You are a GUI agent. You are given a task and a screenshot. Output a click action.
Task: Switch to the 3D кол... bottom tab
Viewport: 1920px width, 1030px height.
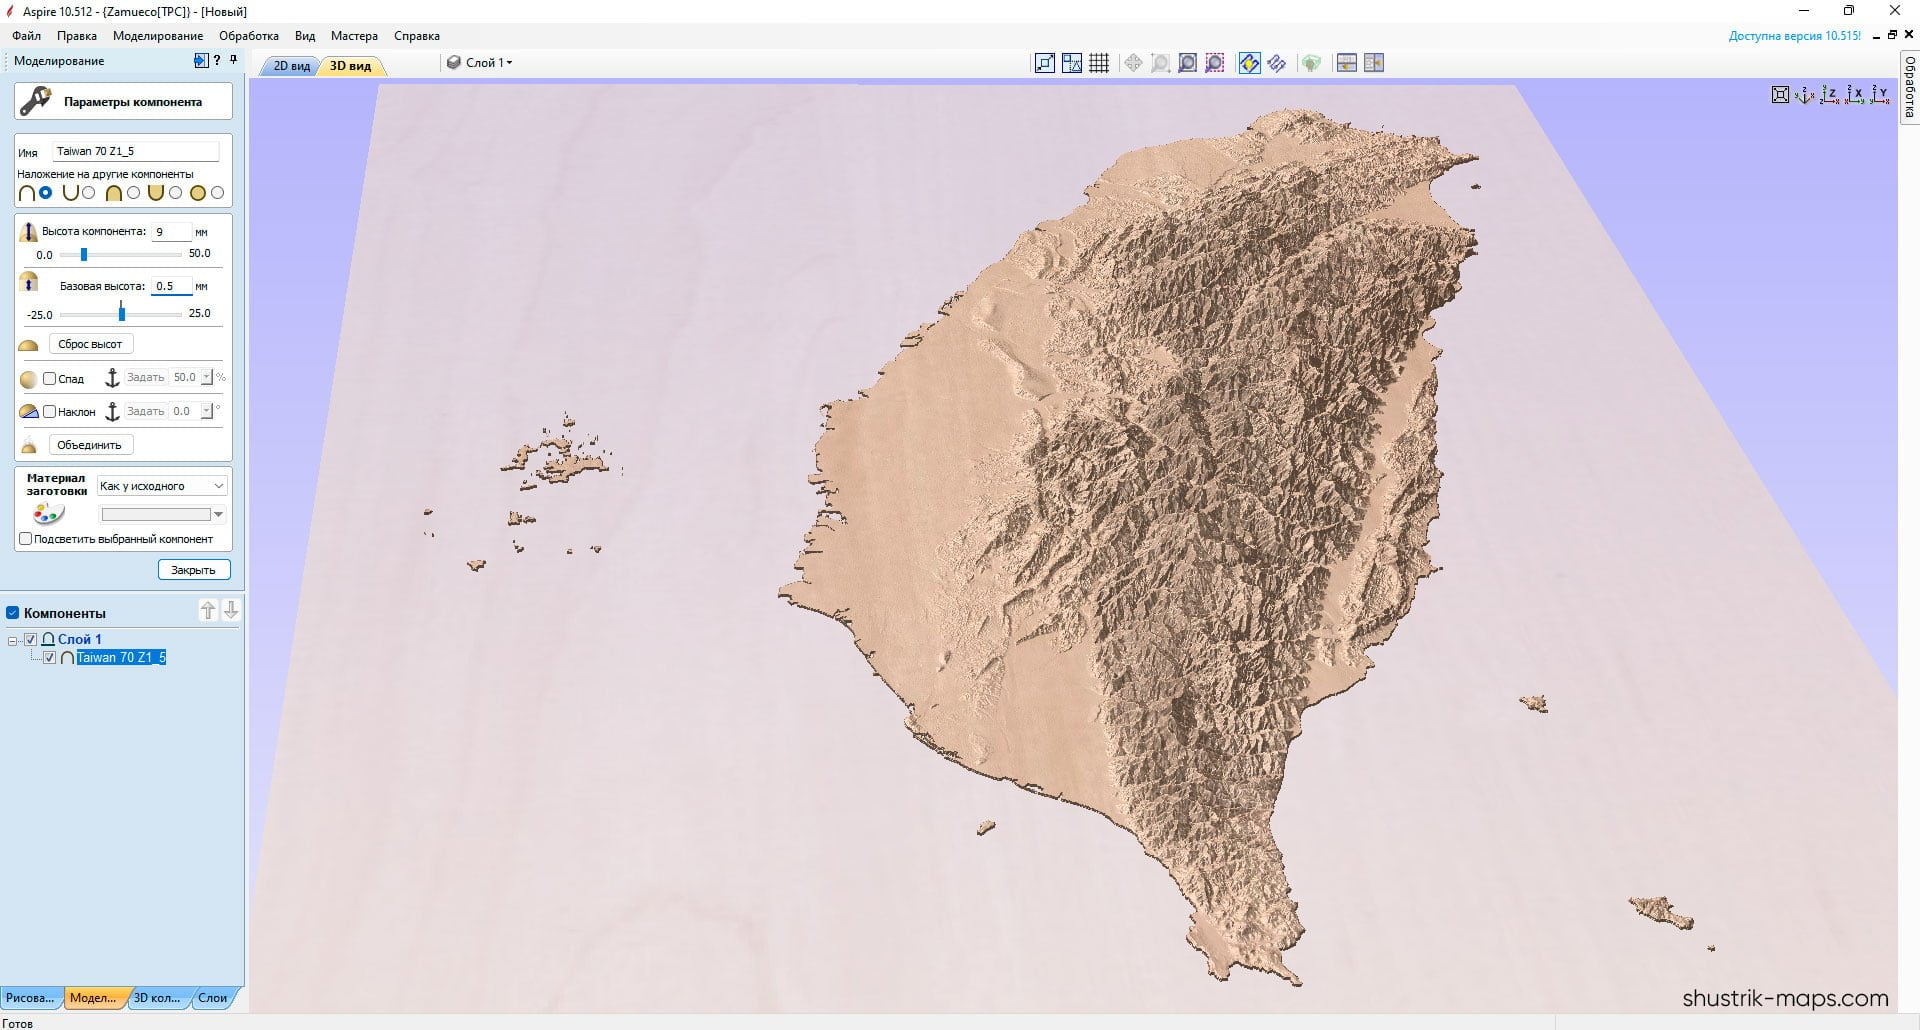(x=157, y=997)
